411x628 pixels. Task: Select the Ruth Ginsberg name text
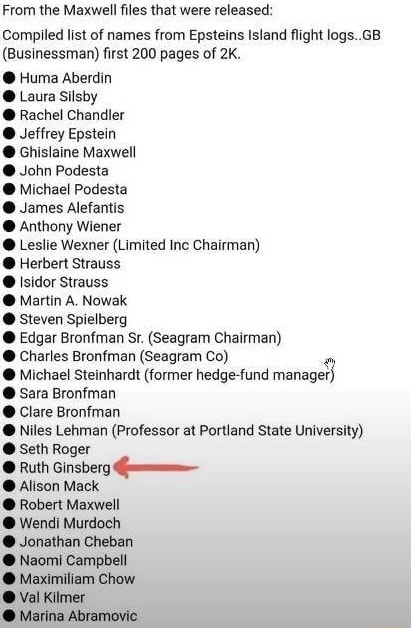(65, 467)
